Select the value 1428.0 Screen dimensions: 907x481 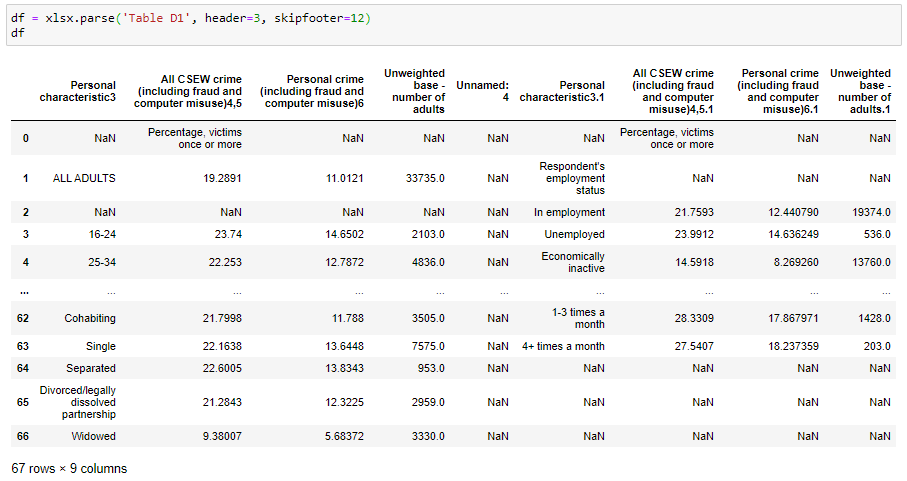pos(874,318)
